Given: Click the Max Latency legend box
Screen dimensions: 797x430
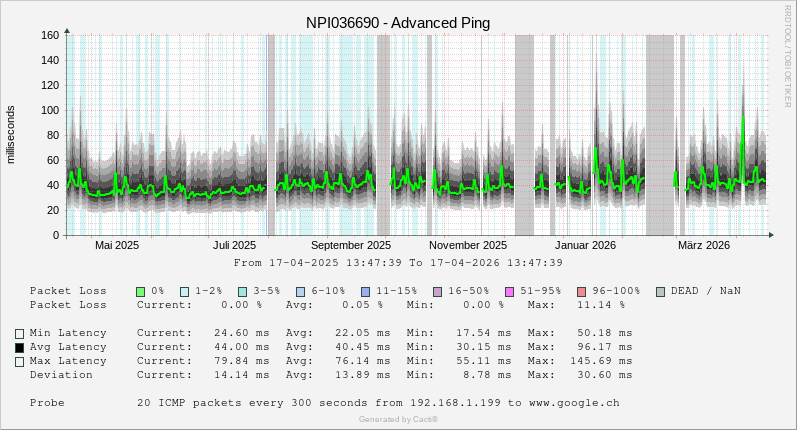Looking at the screenshot, I should (x=19, y=361).
